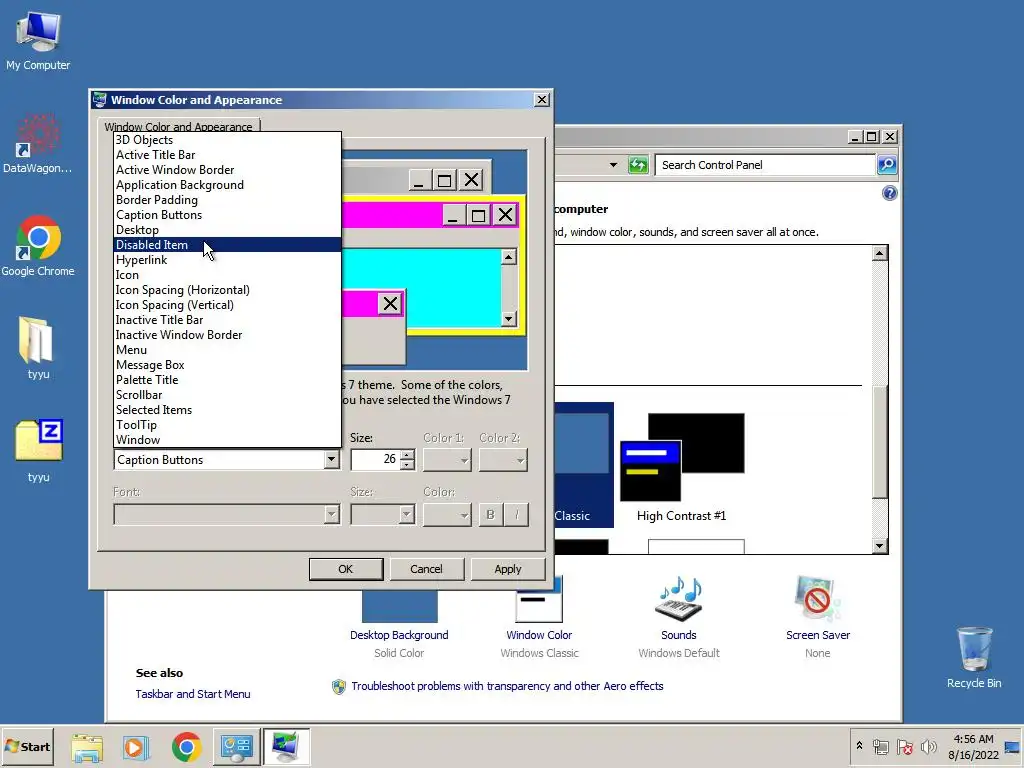Open the network tray icon
This screenshot has height=768, width=1024.
coord(881,747)
